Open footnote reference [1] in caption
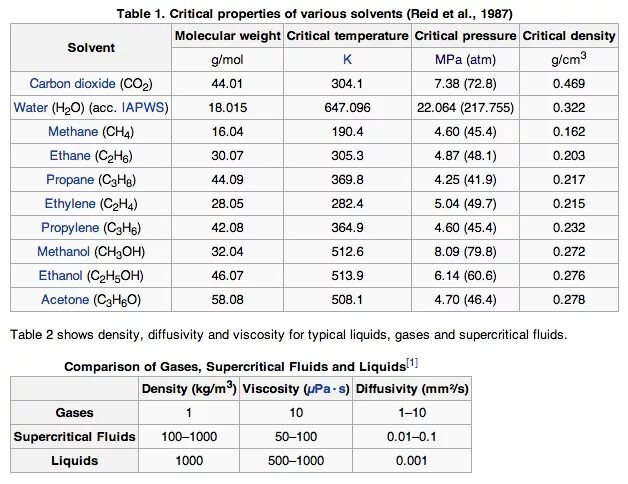 point(412,363)
